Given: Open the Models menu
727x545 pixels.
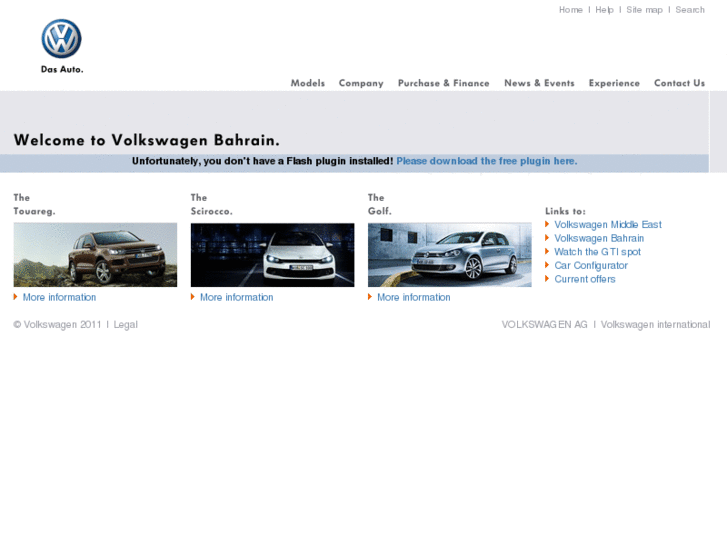Looking at the screenshot, I should [x=308, y=83].
